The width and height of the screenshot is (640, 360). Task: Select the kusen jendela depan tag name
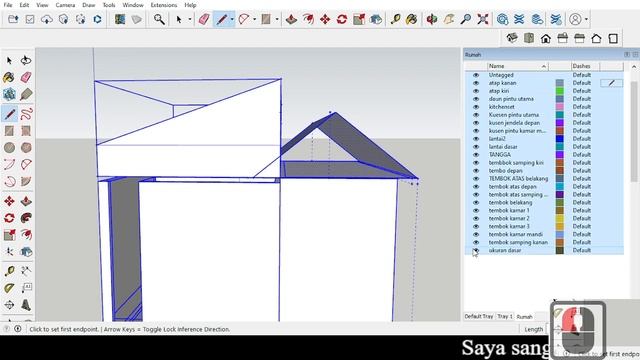pos(514,123)
